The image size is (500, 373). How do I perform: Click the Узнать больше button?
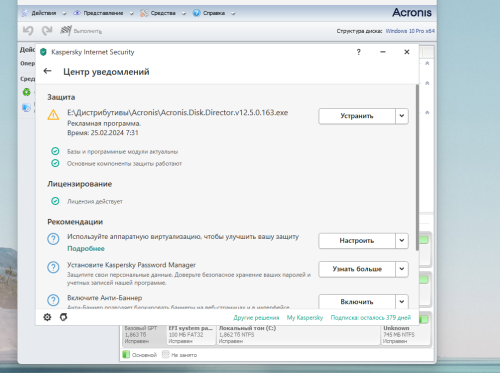click(x=357, y=269)
